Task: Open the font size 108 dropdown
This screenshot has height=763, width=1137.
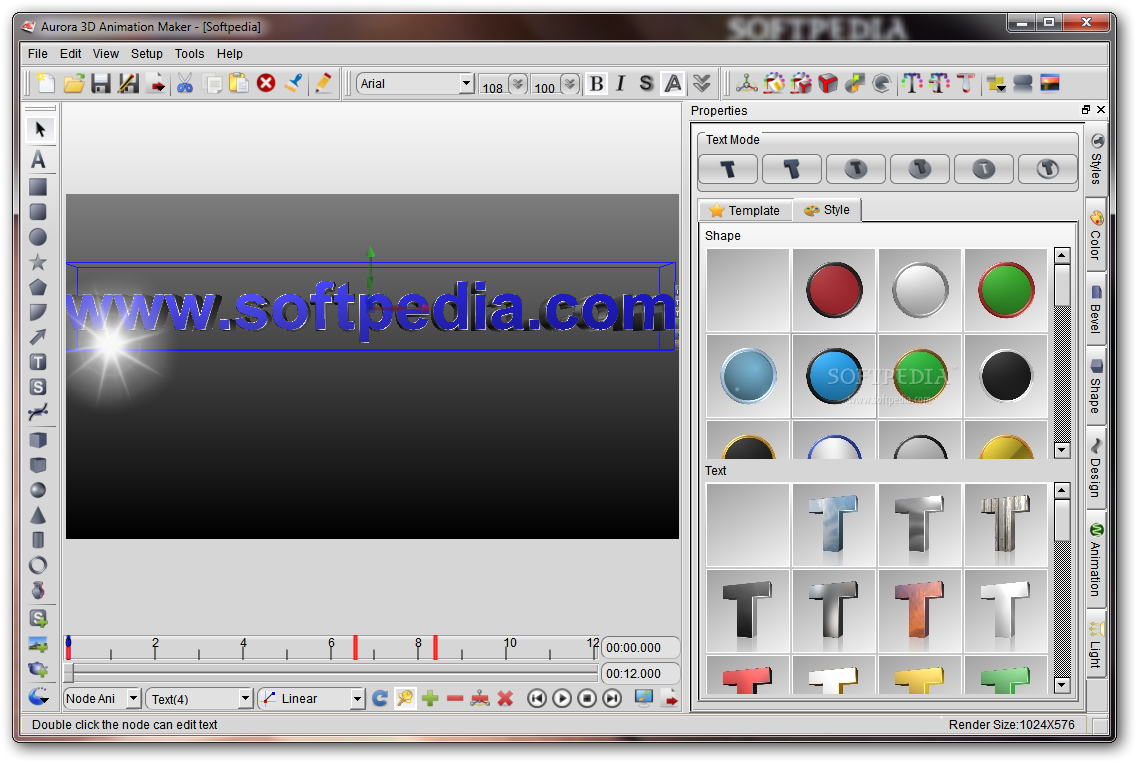Action: pyautogui.click(x=518, y=83)
